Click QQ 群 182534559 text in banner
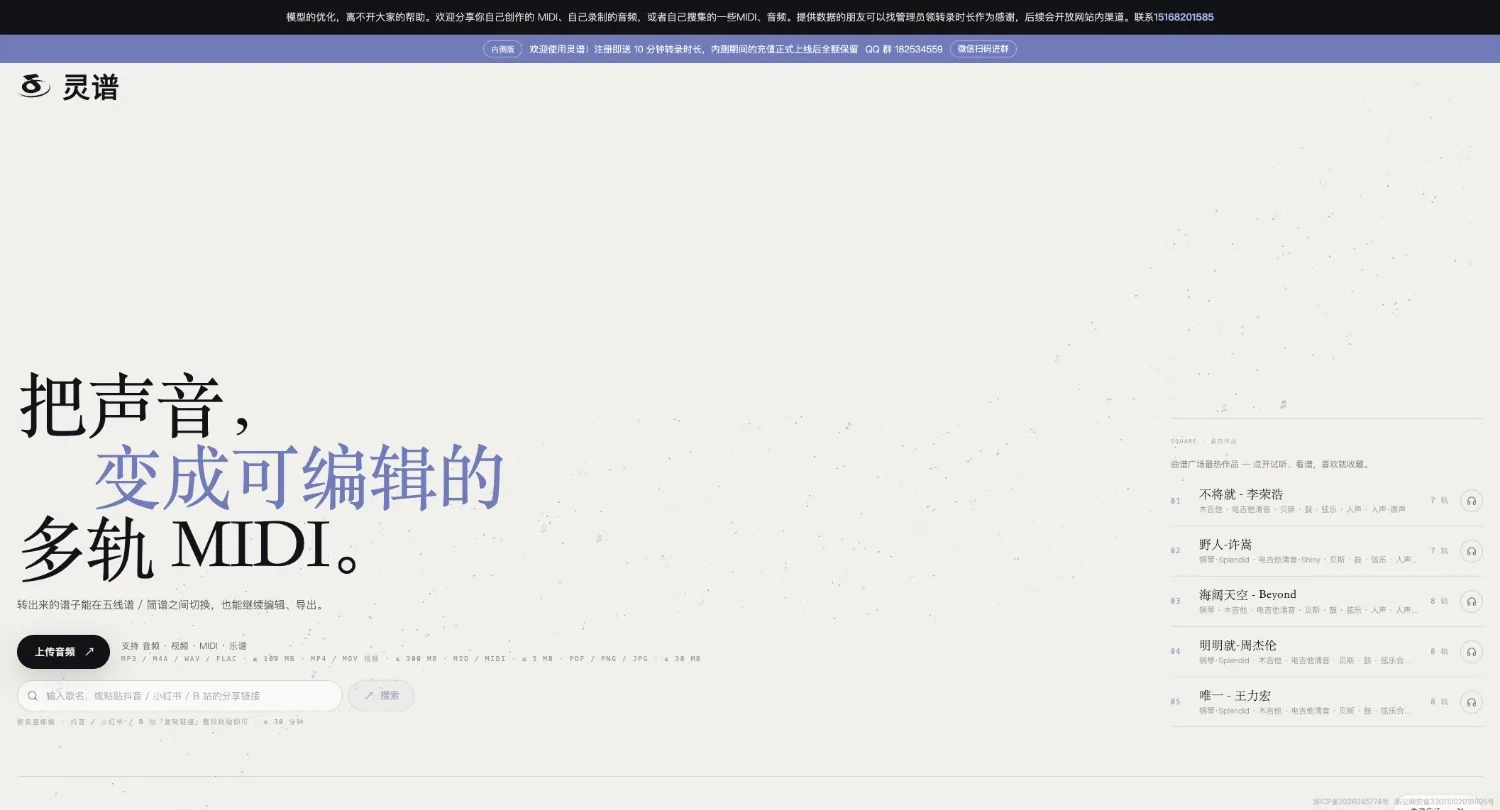Image resolution: width=1500 pixels, height=810 pixels. (904, 49)
